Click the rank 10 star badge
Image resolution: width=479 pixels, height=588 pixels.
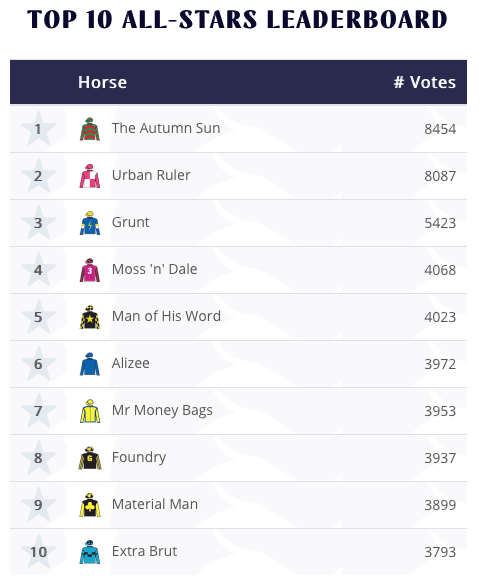point(38,552)
